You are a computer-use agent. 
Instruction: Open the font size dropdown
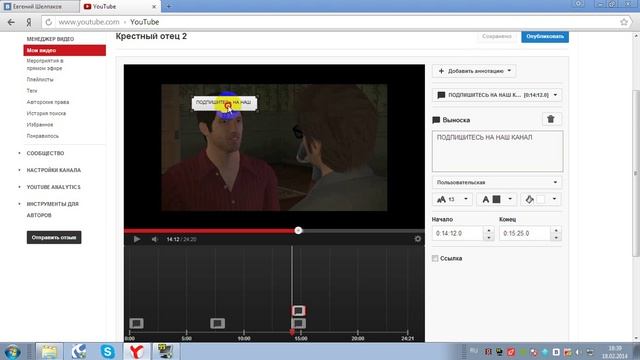tap(452, 199)
